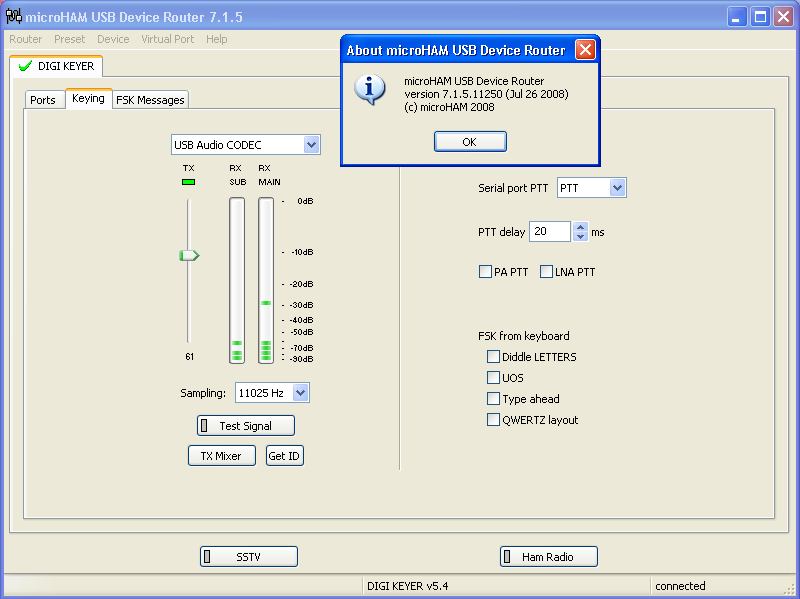Open the Router menu

coord(26,39)
